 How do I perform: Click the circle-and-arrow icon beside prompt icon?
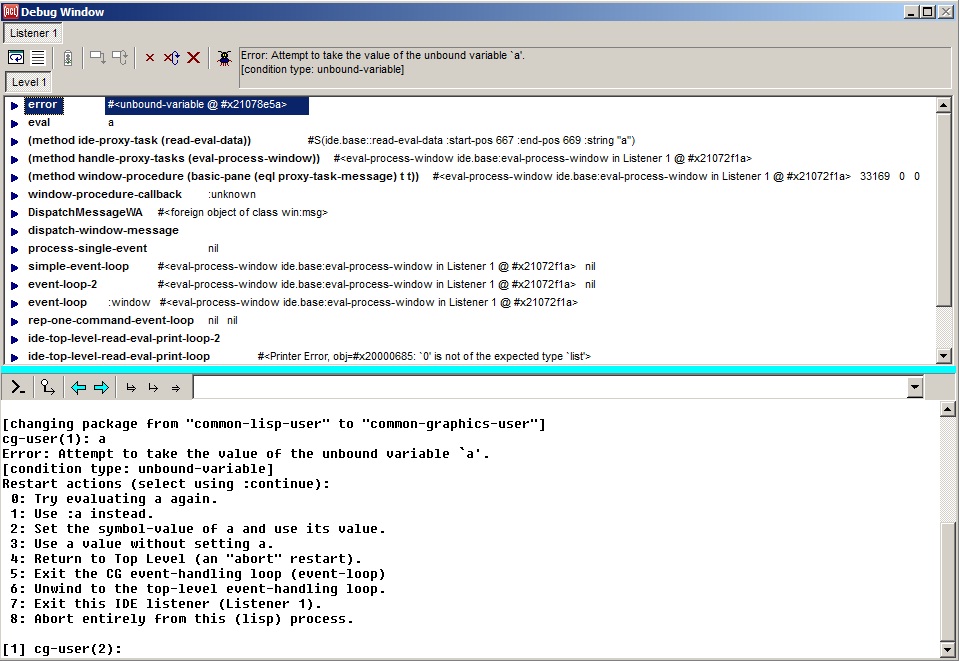(x=47, y=387)
